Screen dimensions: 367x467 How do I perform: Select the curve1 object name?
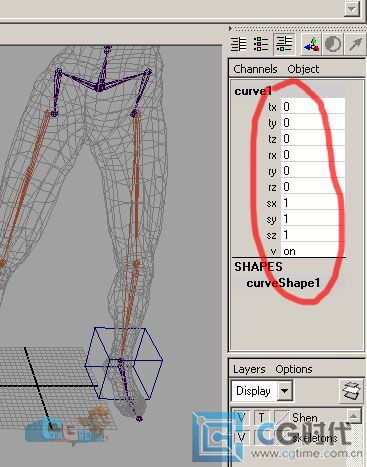253,91
